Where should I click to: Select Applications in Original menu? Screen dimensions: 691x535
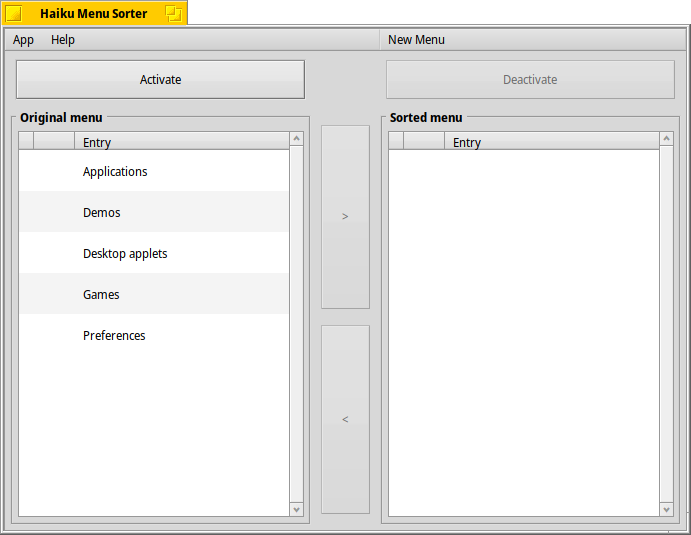[x=154, y=171]
